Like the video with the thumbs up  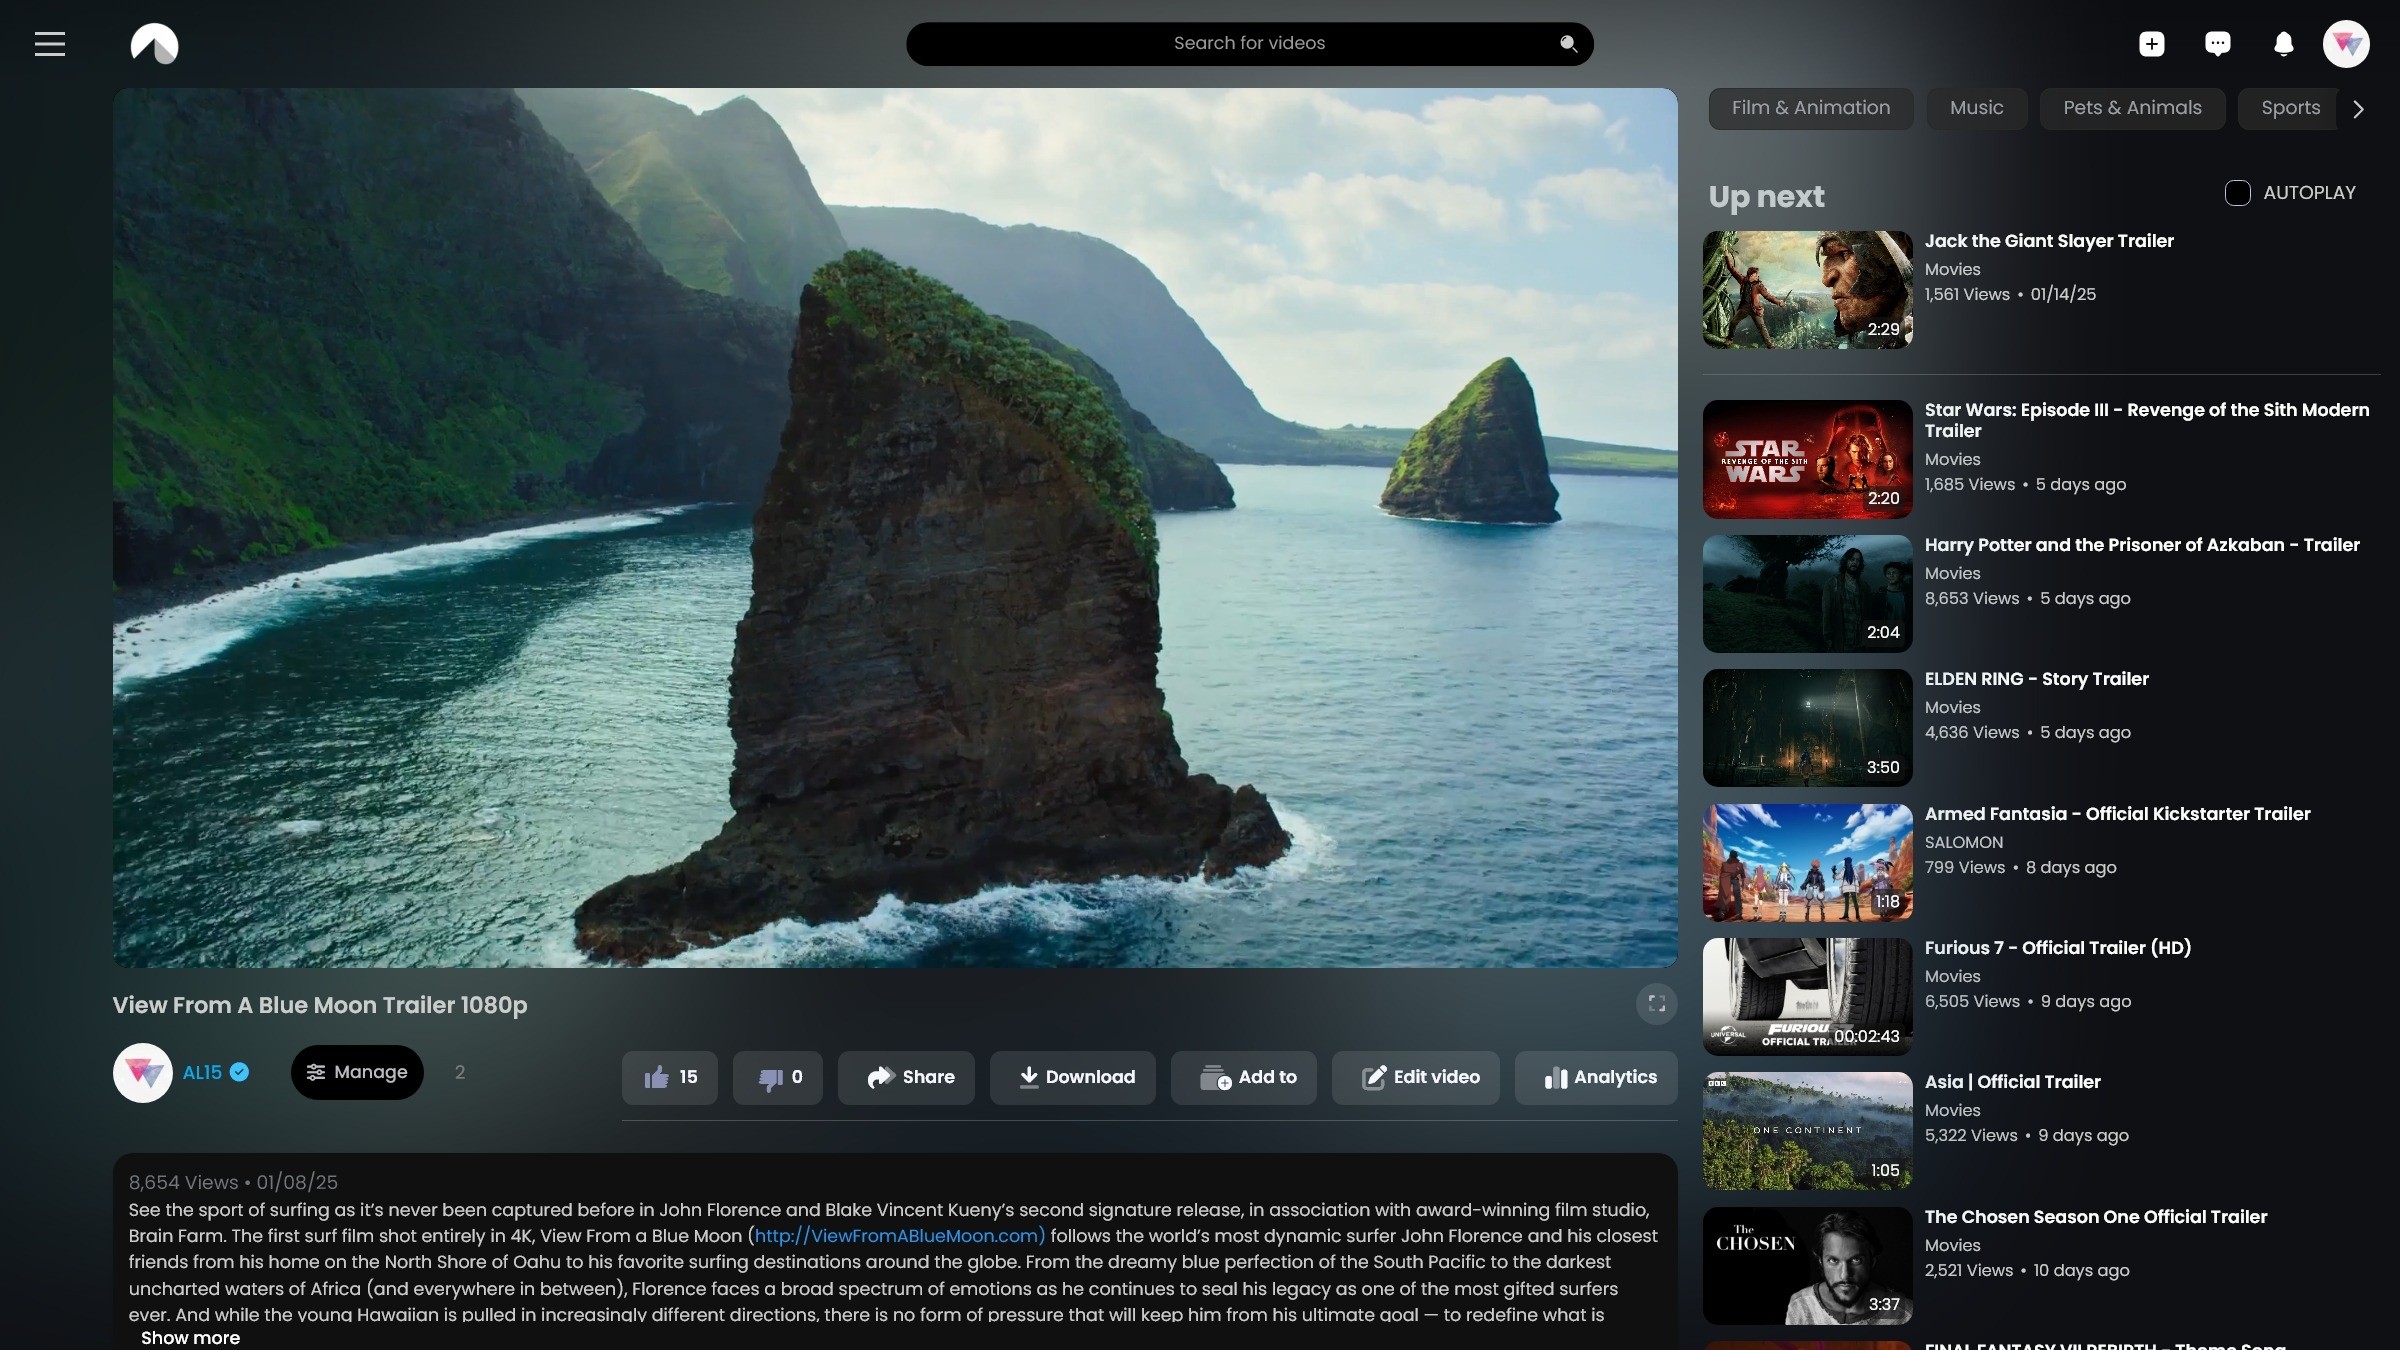[669, 1077]
